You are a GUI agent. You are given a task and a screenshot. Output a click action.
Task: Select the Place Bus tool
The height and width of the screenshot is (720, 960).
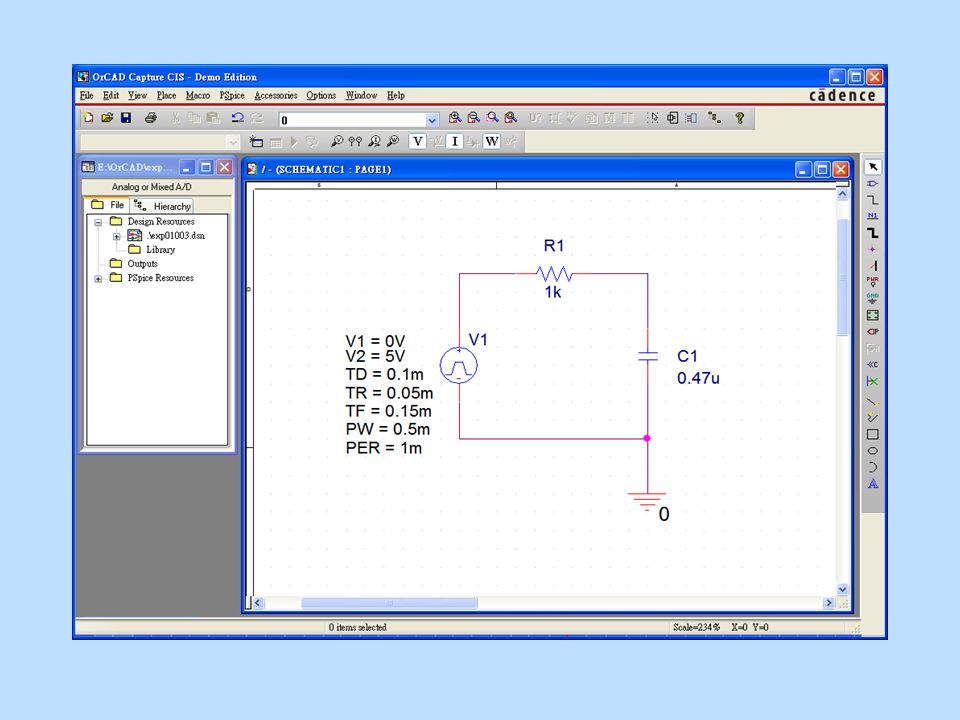[872, 233]
